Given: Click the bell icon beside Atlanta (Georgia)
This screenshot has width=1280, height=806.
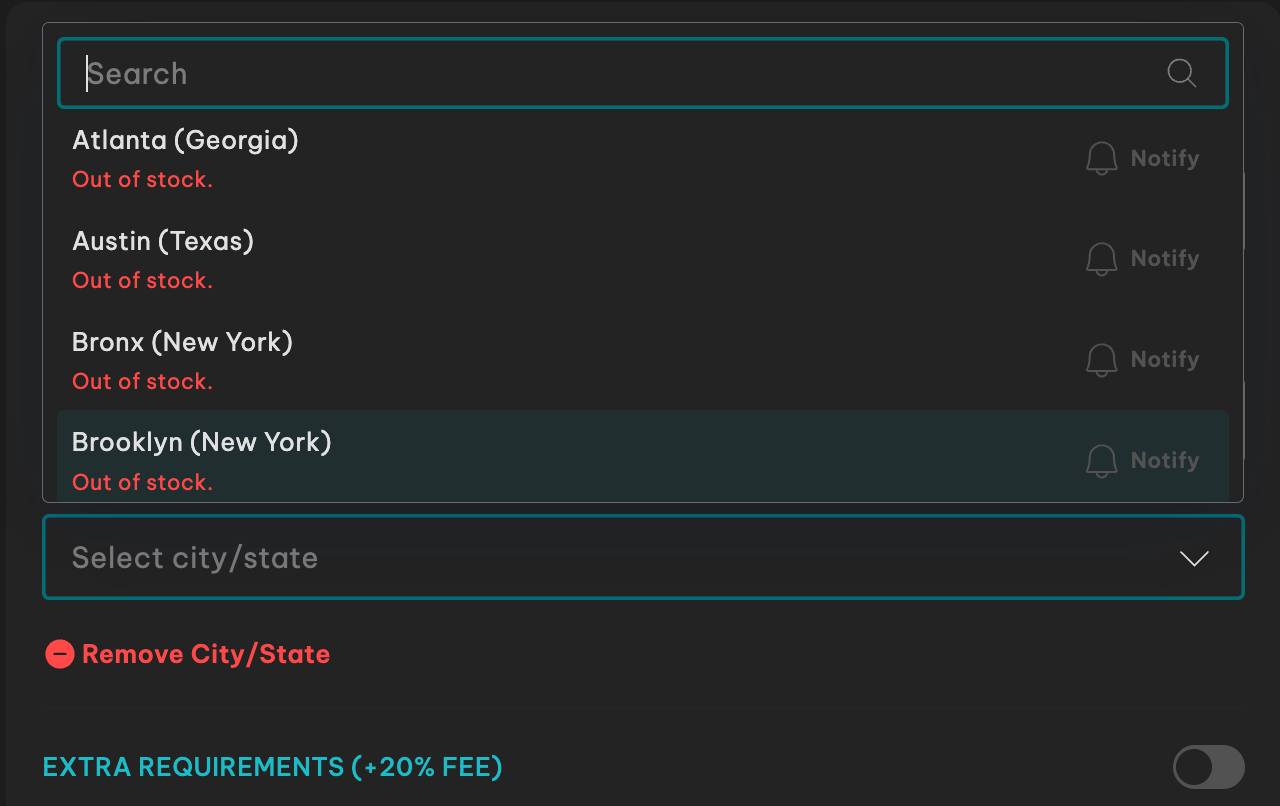Looking at the screenshot, I should 1101,158.
